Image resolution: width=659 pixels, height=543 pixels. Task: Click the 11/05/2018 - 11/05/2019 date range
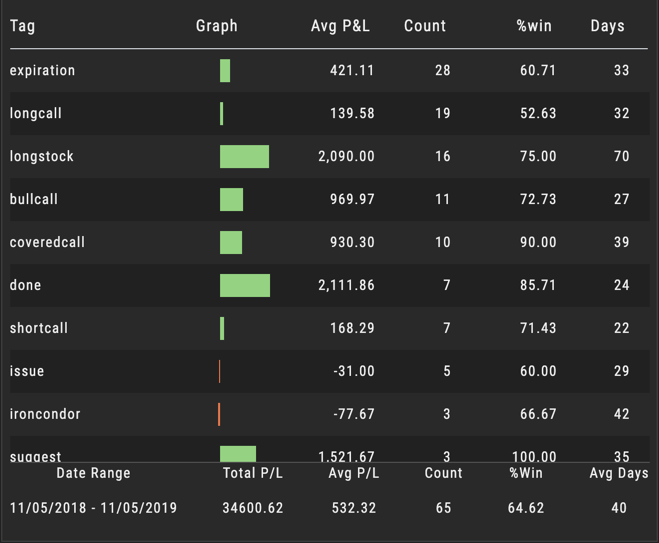(94, 508)
